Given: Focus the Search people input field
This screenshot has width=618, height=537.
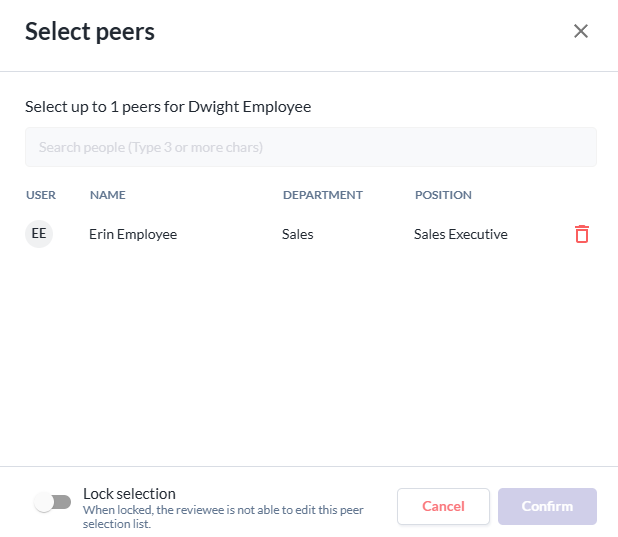Looking at the screenshot, I should (x=311, y=147).
